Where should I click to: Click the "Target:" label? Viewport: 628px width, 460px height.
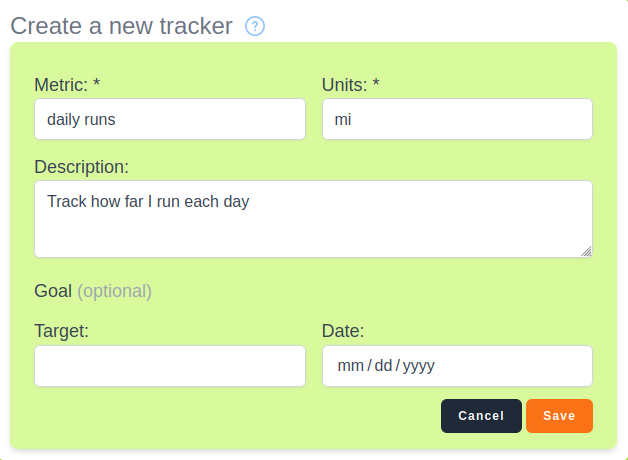click(x=61, y=330)
